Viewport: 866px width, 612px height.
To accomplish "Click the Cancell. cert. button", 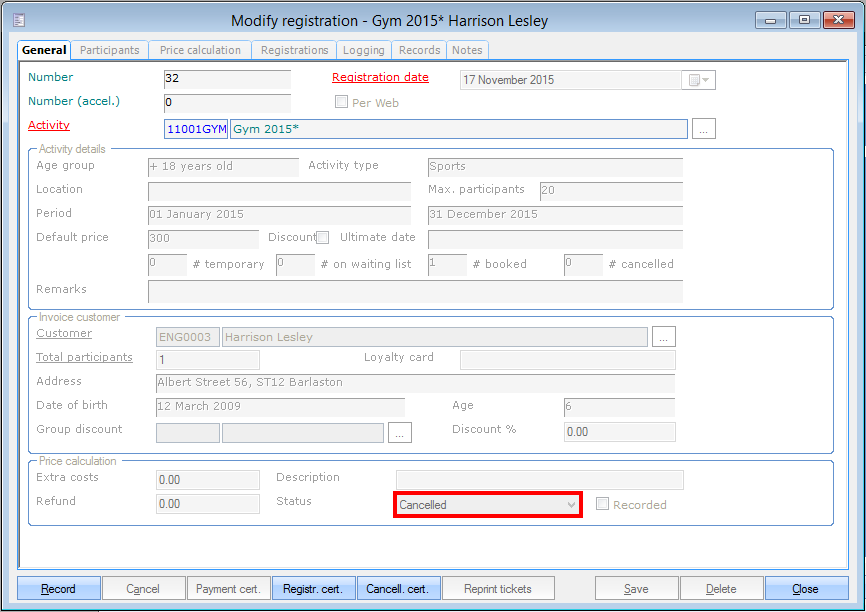I will click(x=398, y=589).
